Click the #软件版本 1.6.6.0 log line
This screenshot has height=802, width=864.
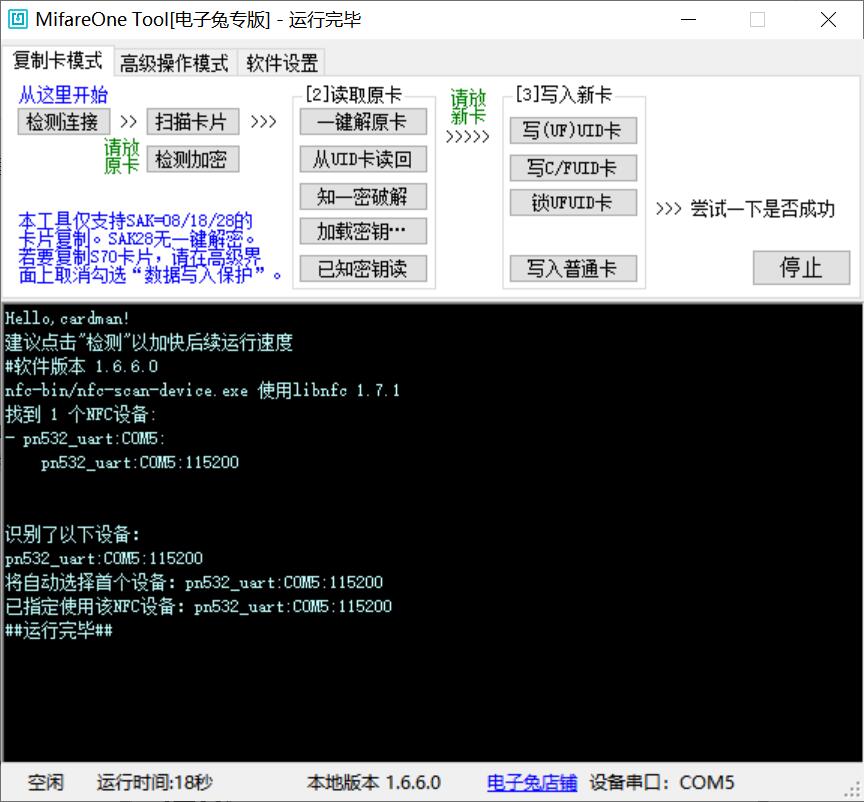82,366
